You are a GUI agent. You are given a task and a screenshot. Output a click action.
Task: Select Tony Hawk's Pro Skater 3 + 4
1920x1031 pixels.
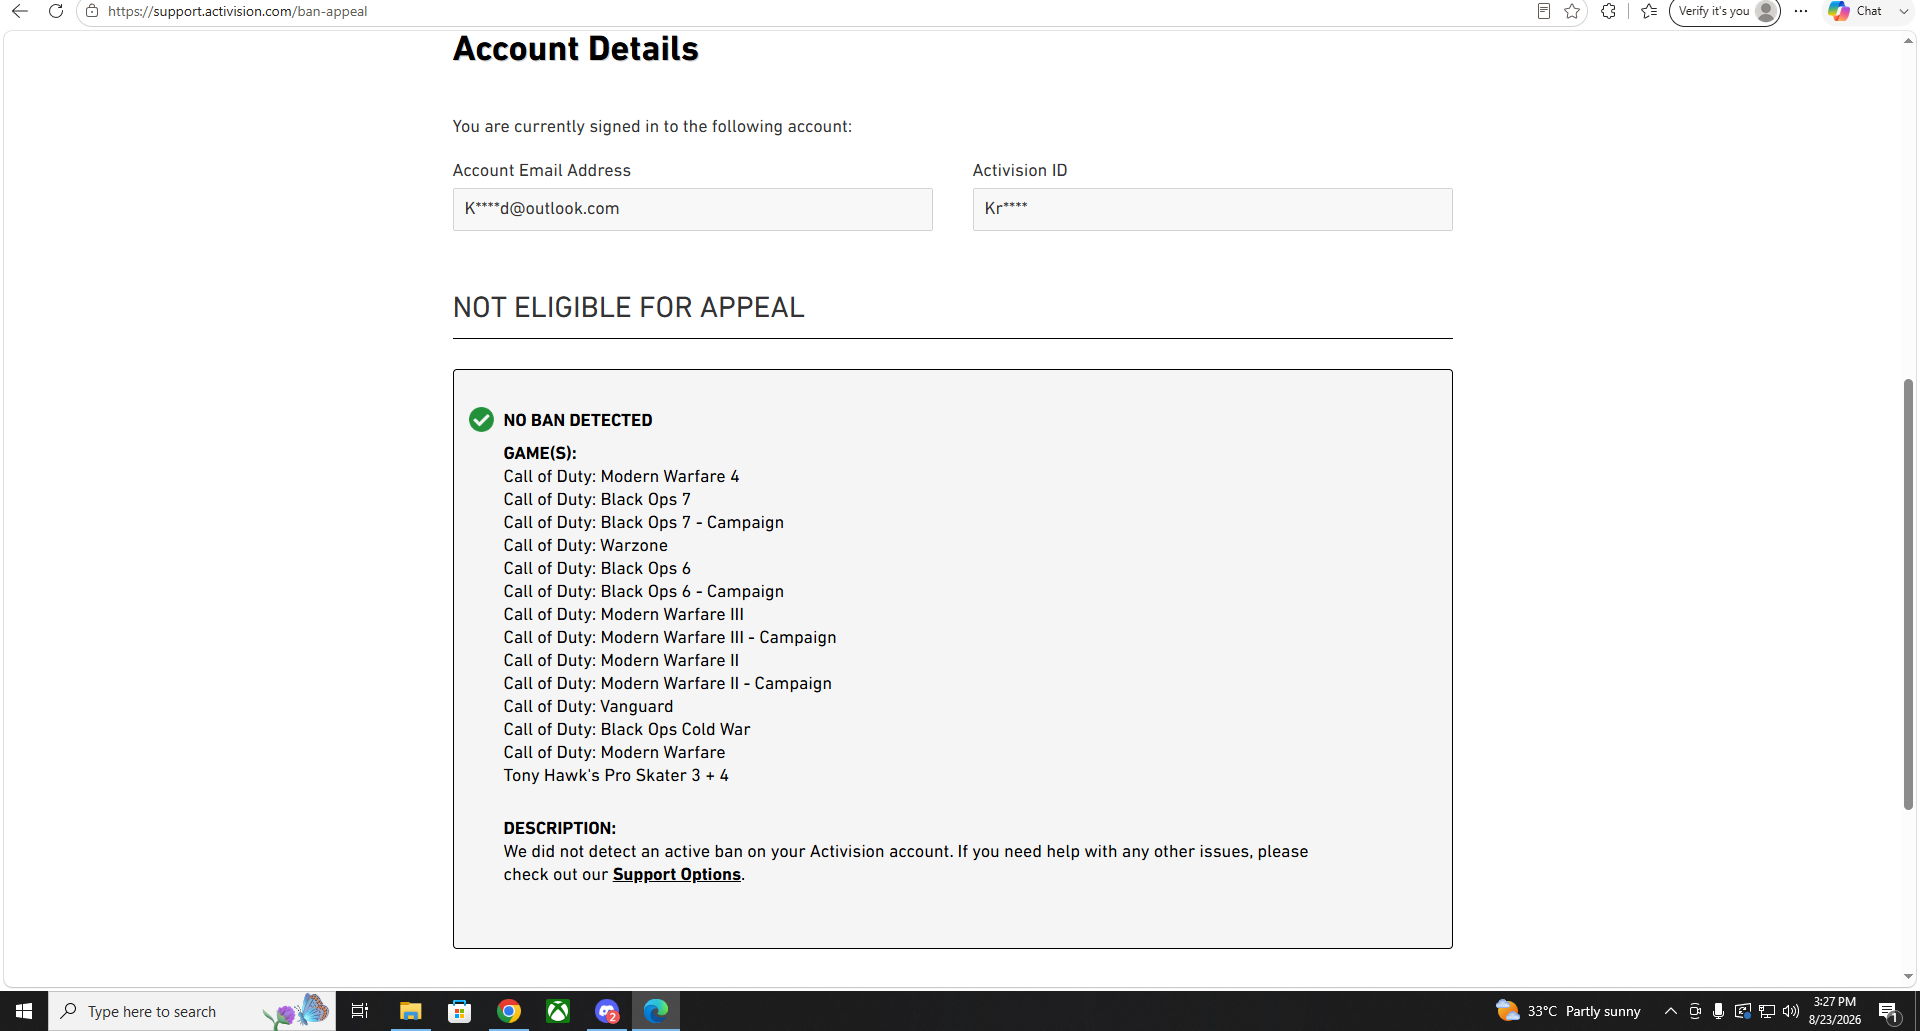click(x=616, y=775)
